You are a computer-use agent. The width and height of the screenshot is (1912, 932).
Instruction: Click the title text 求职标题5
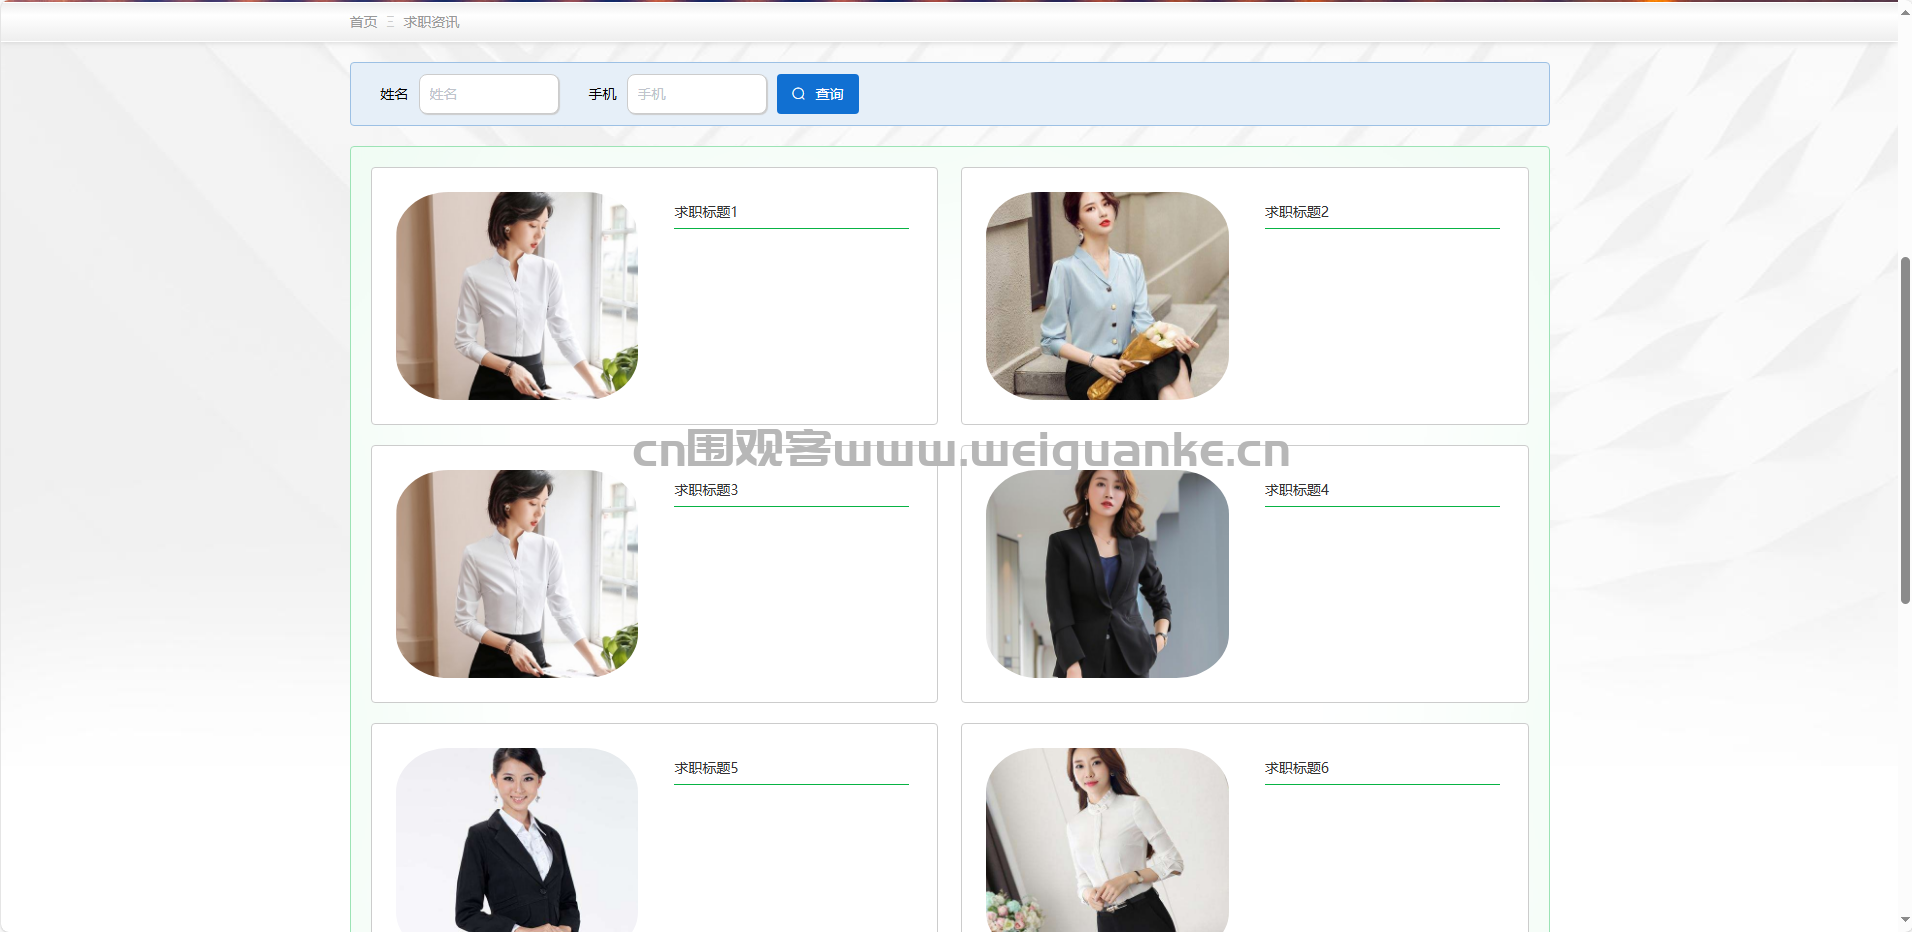click(706, 768)
